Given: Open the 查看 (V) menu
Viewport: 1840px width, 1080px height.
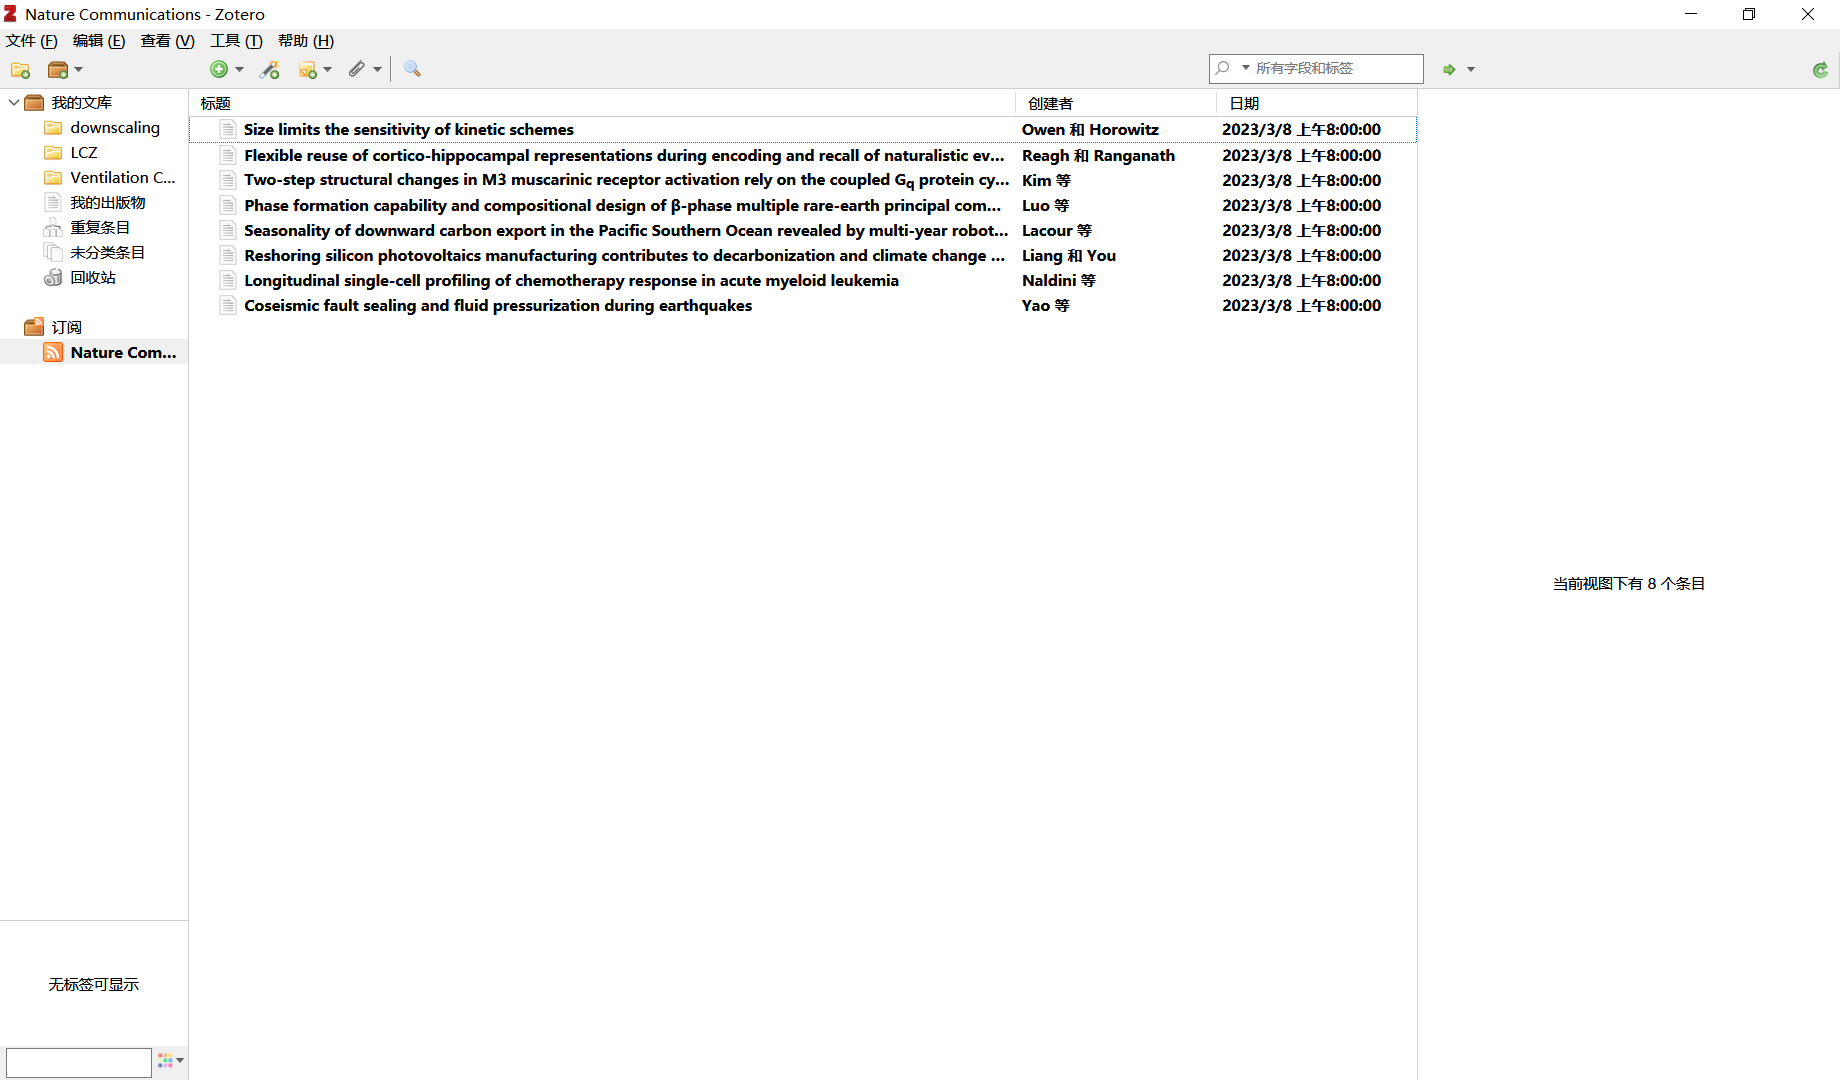Looking at the screenshot, I should [167, 41].
